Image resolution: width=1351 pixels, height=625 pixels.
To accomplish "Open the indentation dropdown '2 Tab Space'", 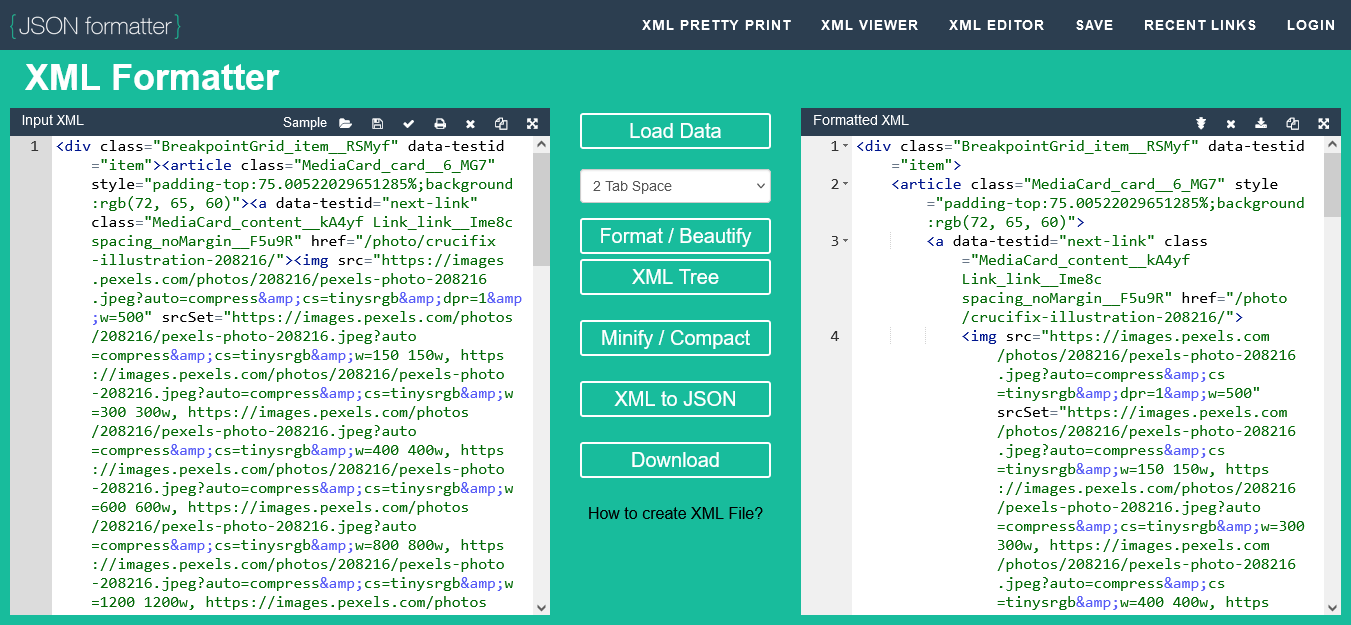I will coord(675,186).
